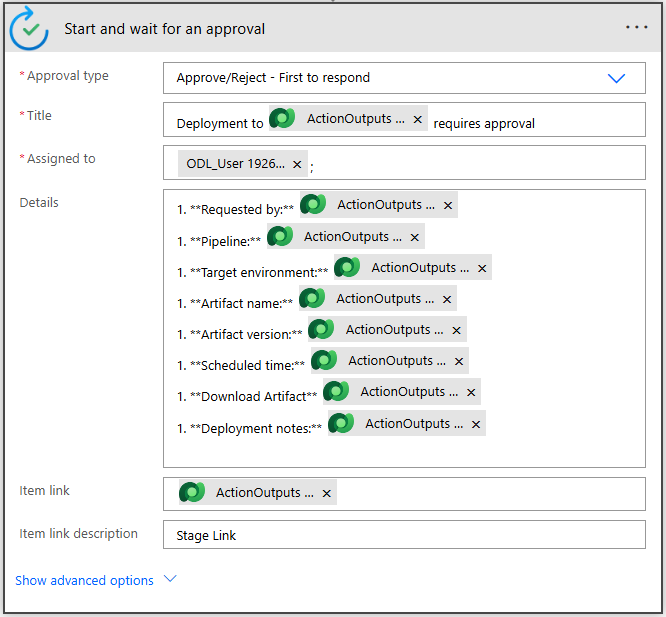Open the three-dots action menu

coord(637,28)
